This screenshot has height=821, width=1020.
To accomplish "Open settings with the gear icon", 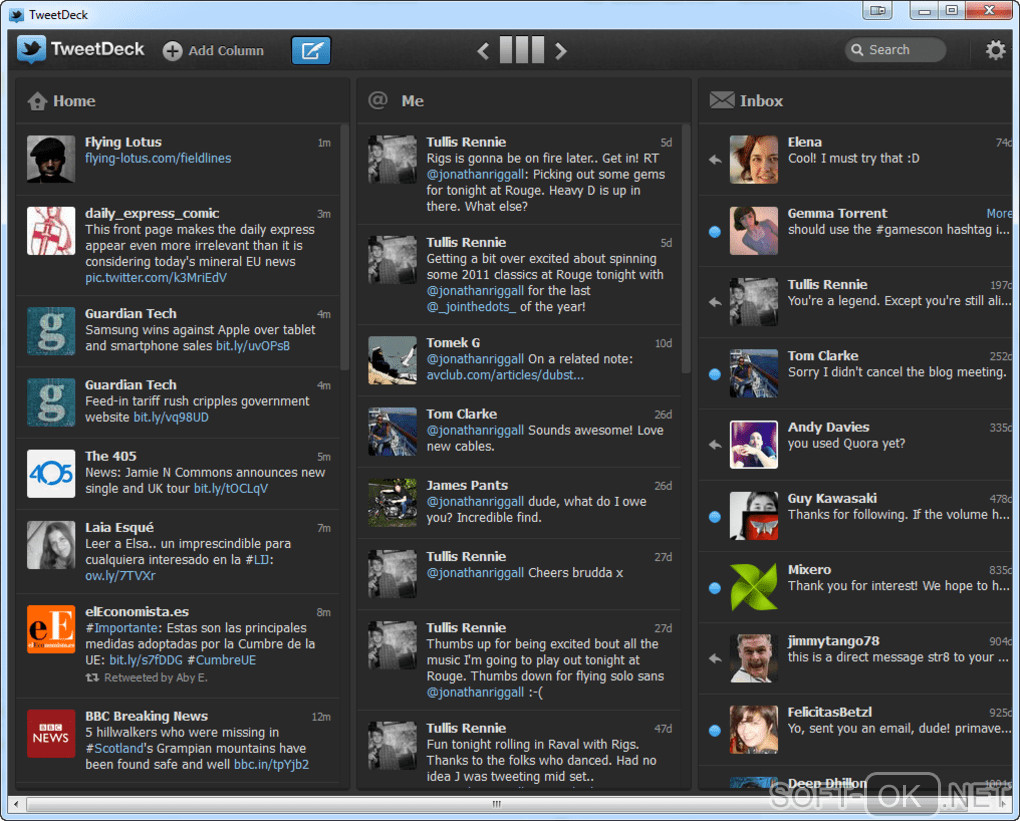I will tap(995, 50).
